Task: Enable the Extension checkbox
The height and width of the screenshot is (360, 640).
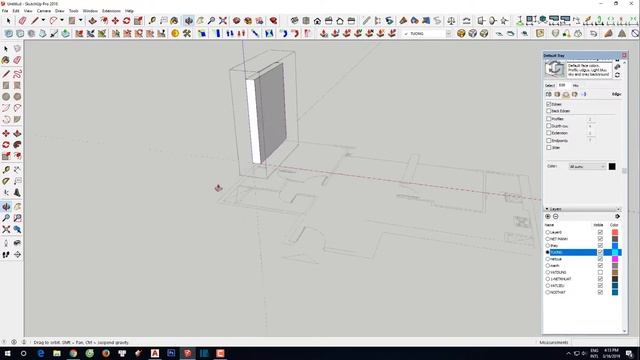Action: 549,133
